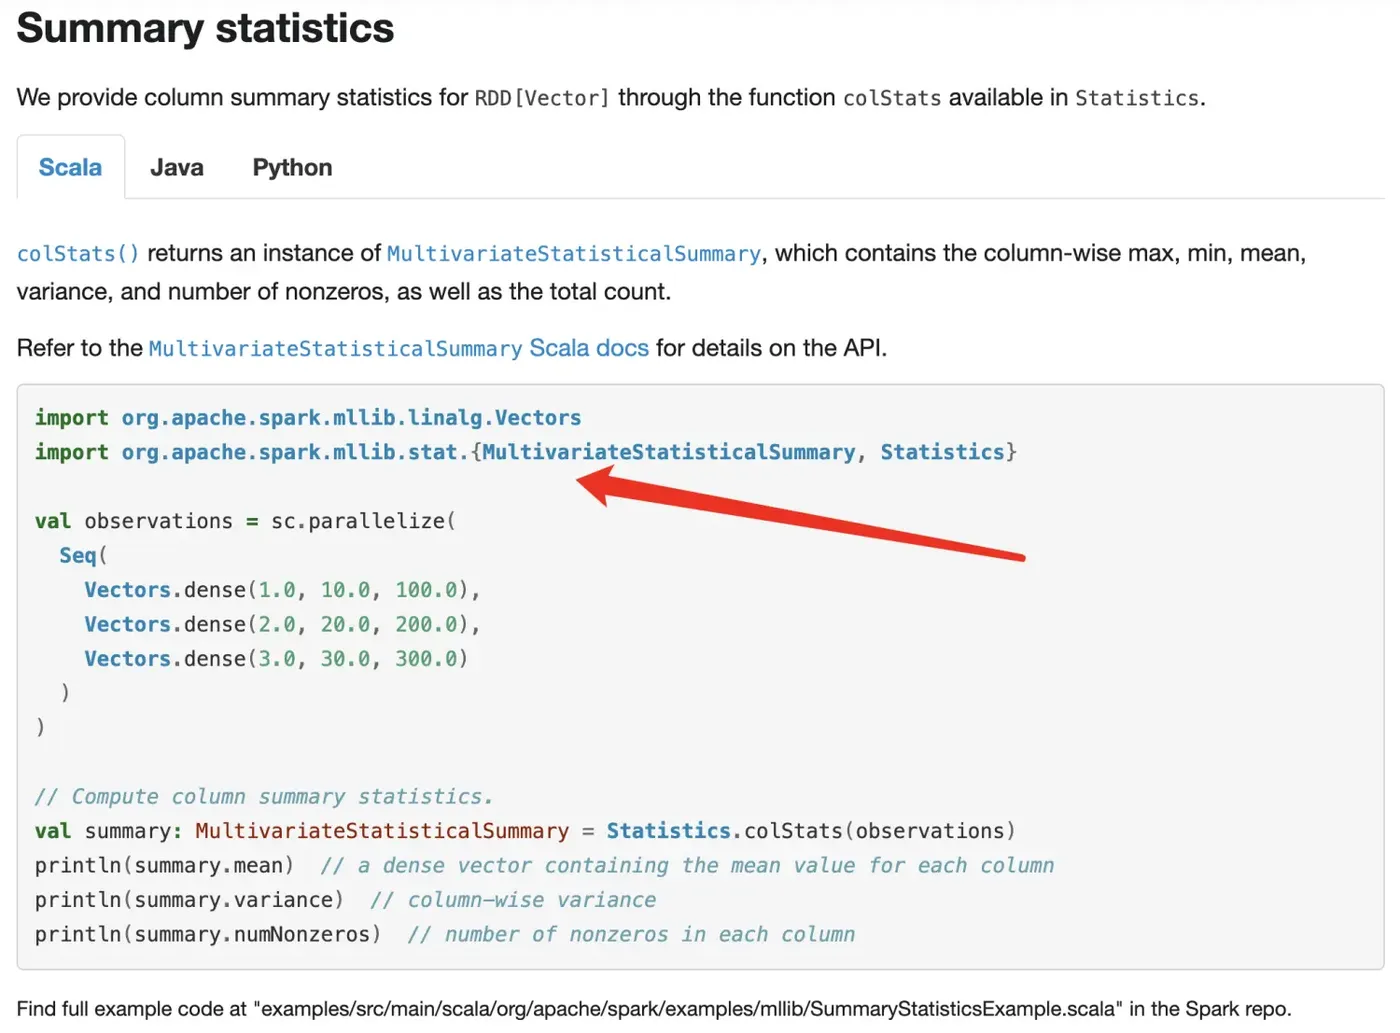Click the println(summary.variance) statement
This screenshot has width=1400, height=1033.
189,900
